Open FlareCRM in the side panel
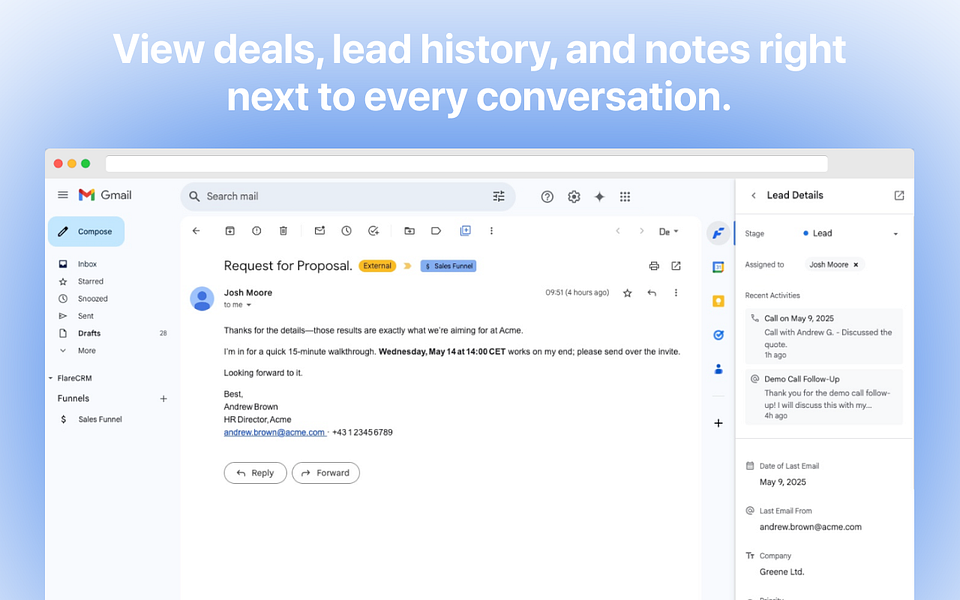This screenshot has height=600, width=960. [718, 233]
